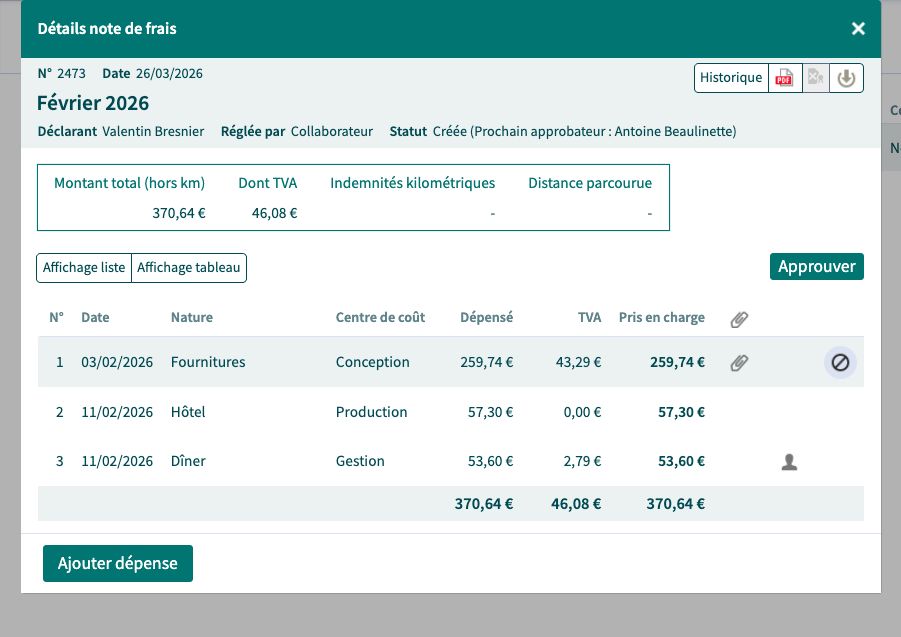Click the person icon on the Dîner row
The height and width of the screenshot is (637, 901).
coord(790,462)
